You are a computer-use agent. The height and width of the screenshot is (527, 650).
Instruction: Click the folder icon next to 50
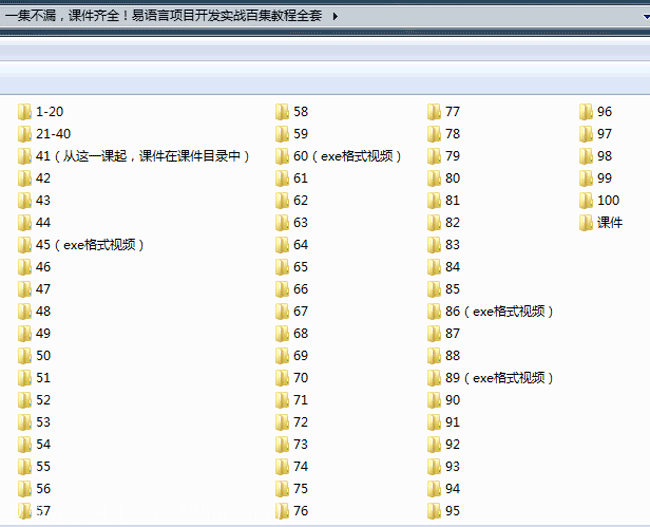point(24,356)
